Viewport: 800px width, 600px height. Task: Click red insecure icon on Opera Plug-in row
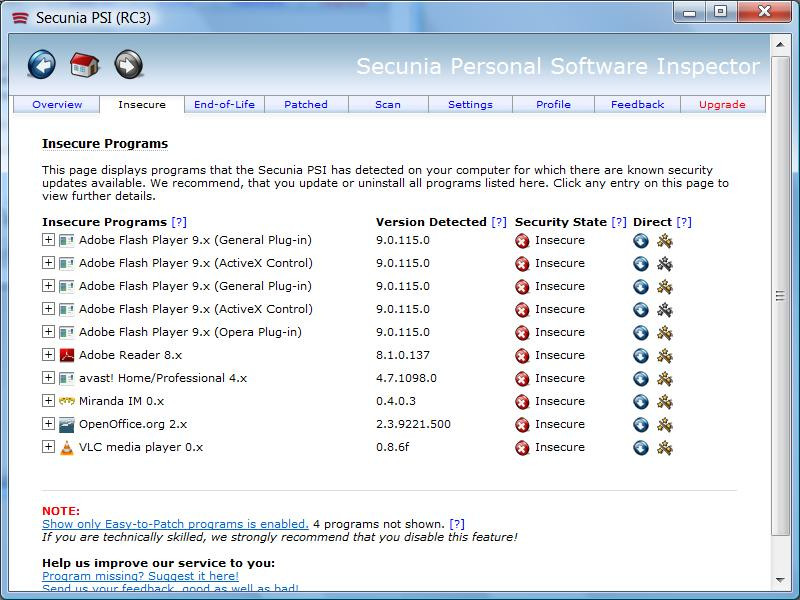coord(522,333)
